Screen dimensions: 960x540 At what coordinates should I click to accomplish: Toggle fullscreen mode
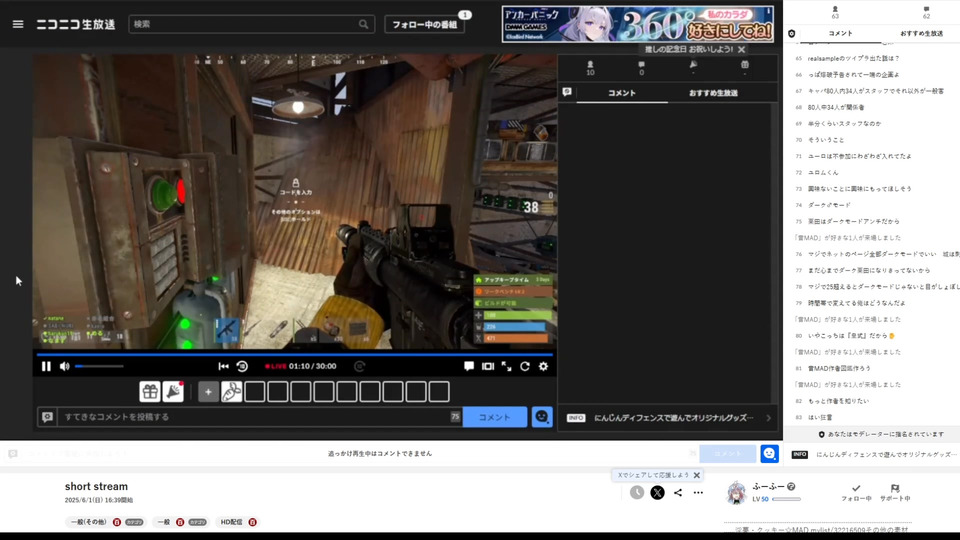(x=506, y=366)
